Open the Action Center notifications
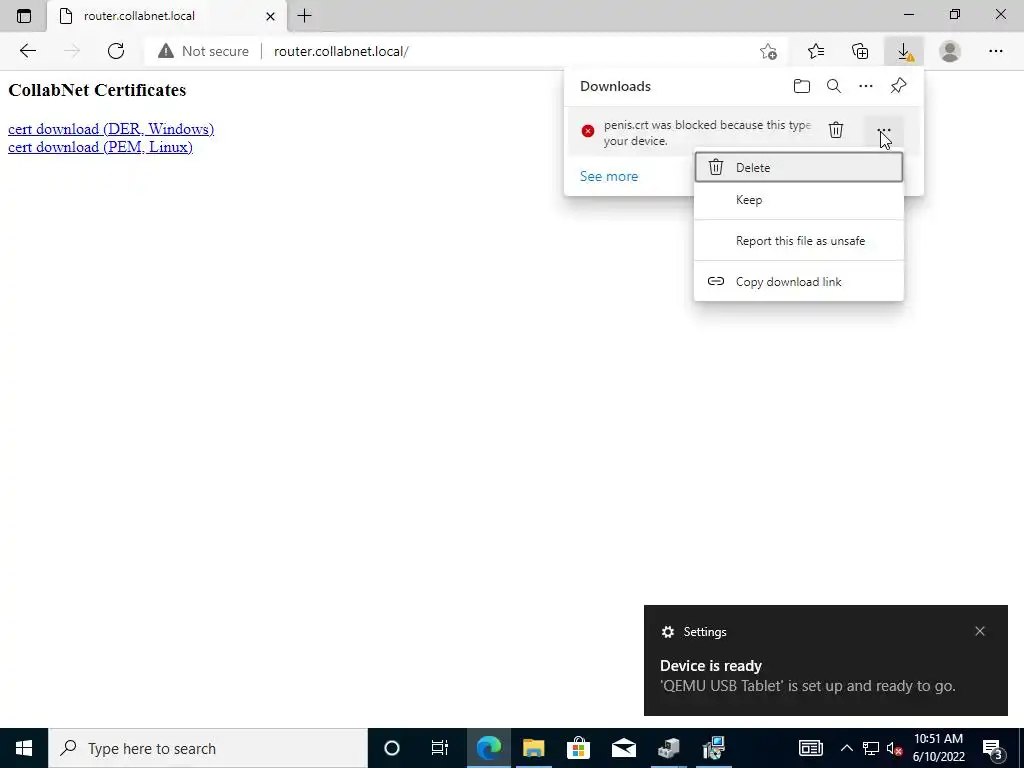The width and height of the screenshot is (1024, 768). pos(993,748)
